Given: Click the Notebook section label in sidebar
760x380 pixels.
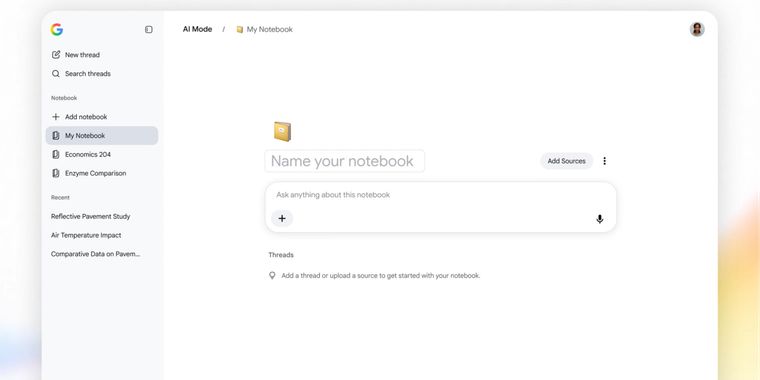Looking at the screenshot, I should coord(64,98).
